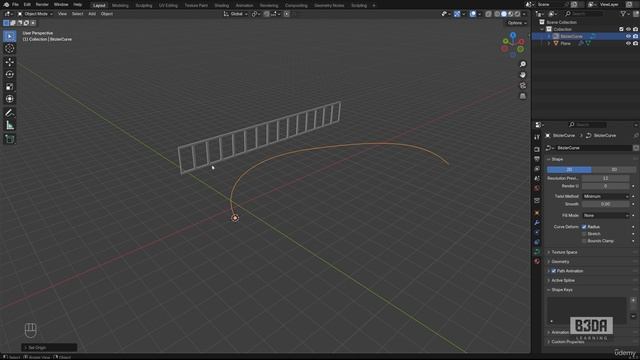Open the Object Data curve properties tab
640x360 pixels.
(537, 251)
